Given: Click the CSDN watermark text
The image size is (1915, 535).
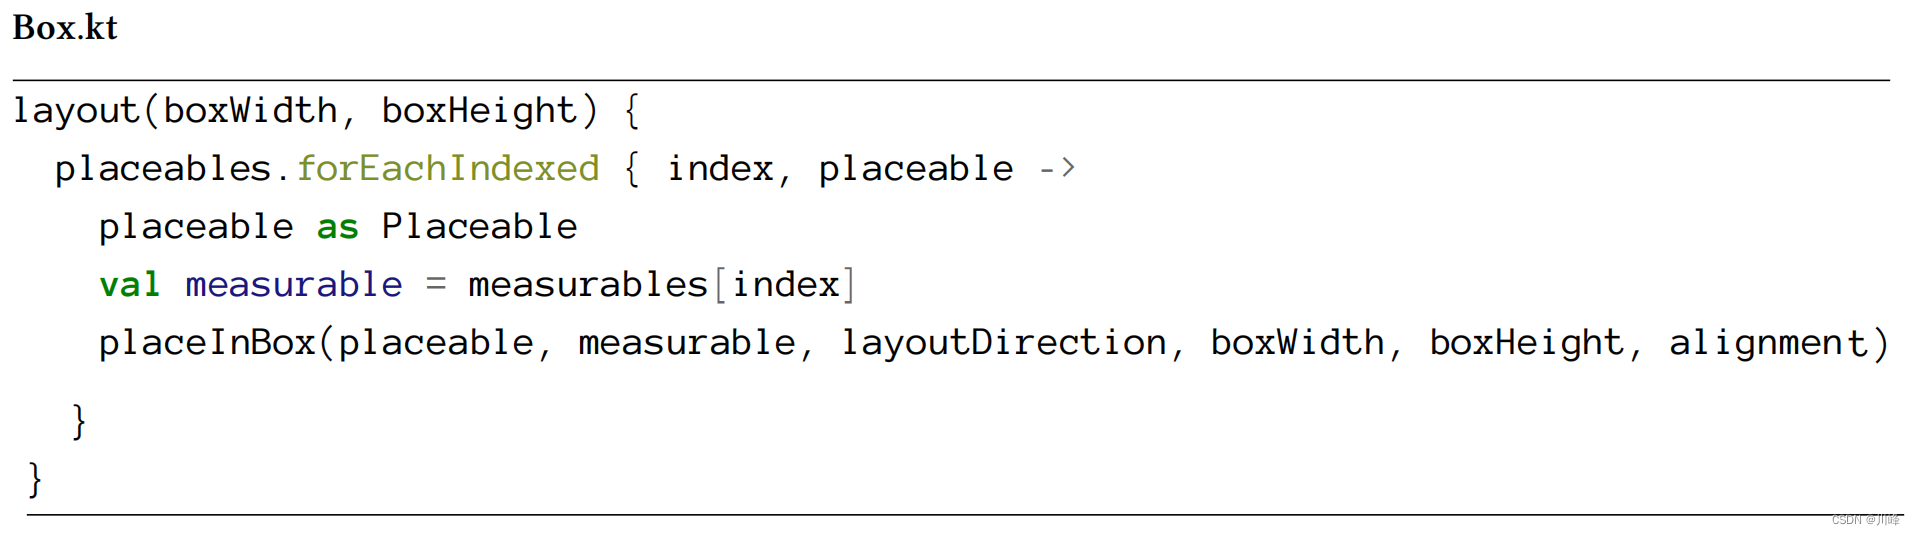Looking at the screenshot, I should [x=1864, y=520].
